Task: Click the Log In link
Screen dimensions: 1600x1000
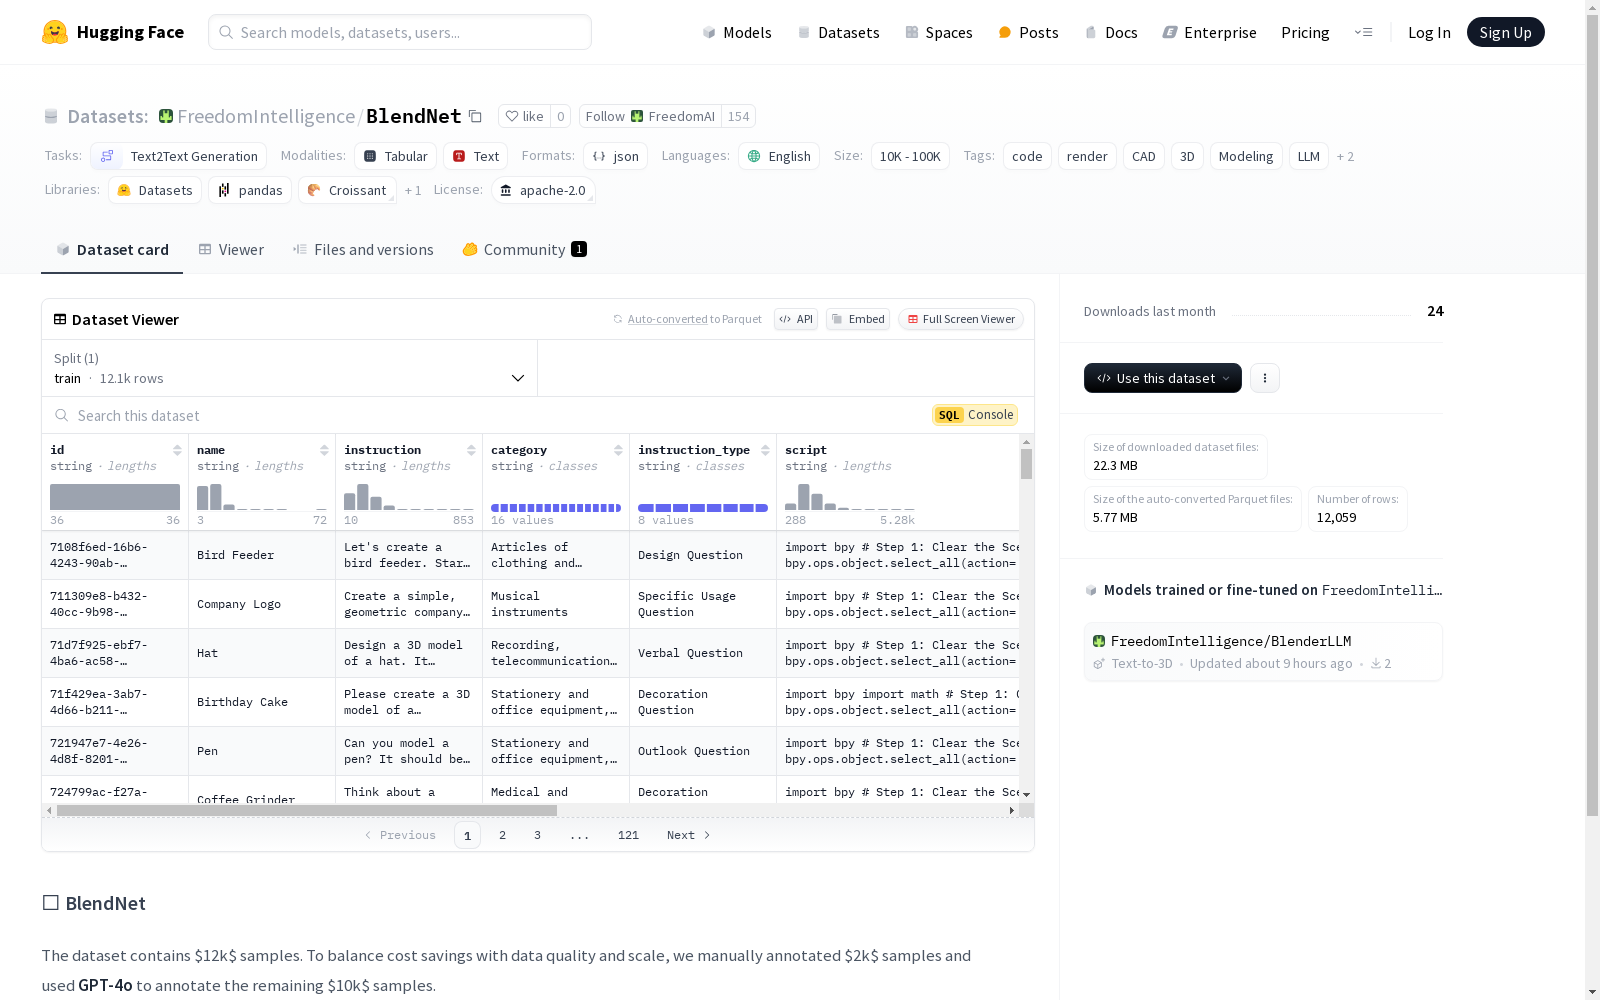Action: click(1429, 32)
